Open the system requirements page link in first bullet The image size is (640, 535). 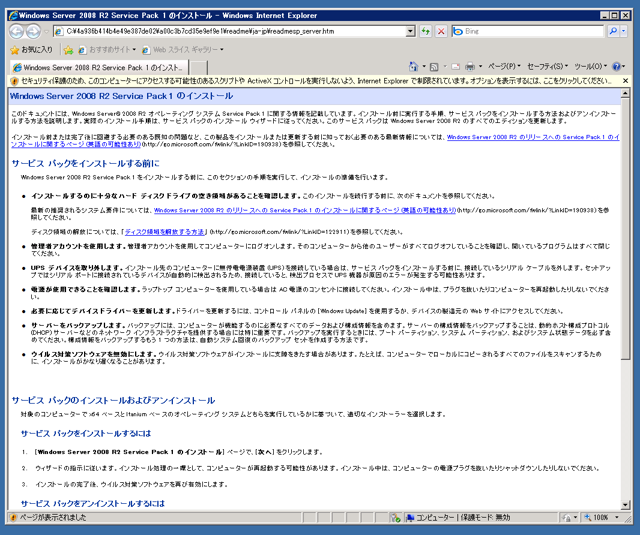pyautogui.click(x=304, y=210)
